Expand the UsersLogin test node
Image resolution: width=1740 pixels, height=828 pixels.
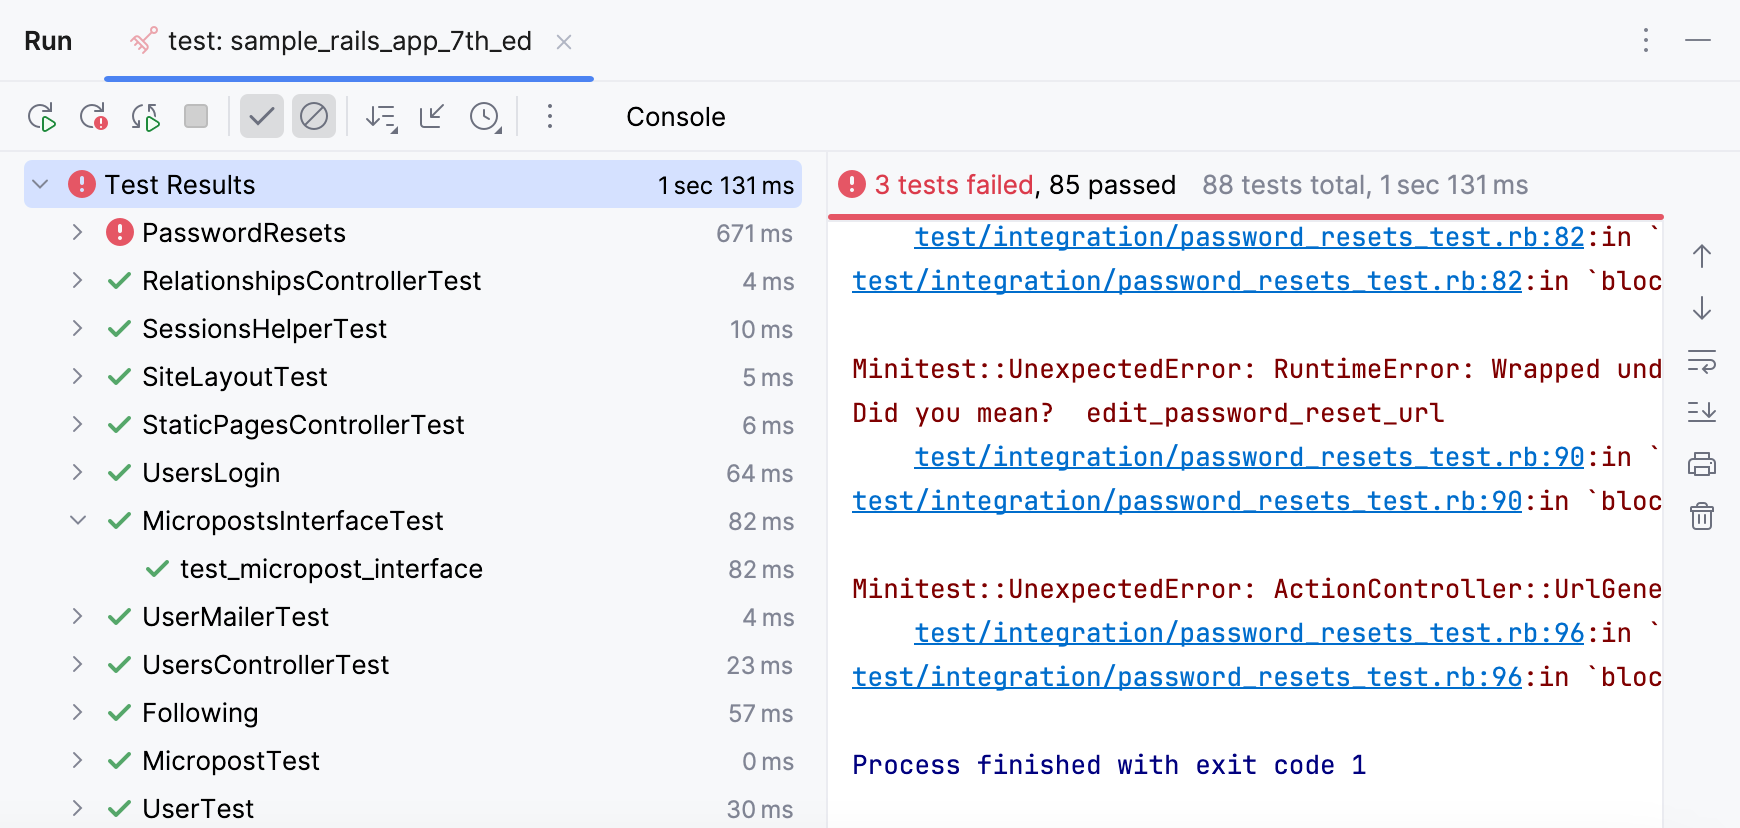point(77,473)
